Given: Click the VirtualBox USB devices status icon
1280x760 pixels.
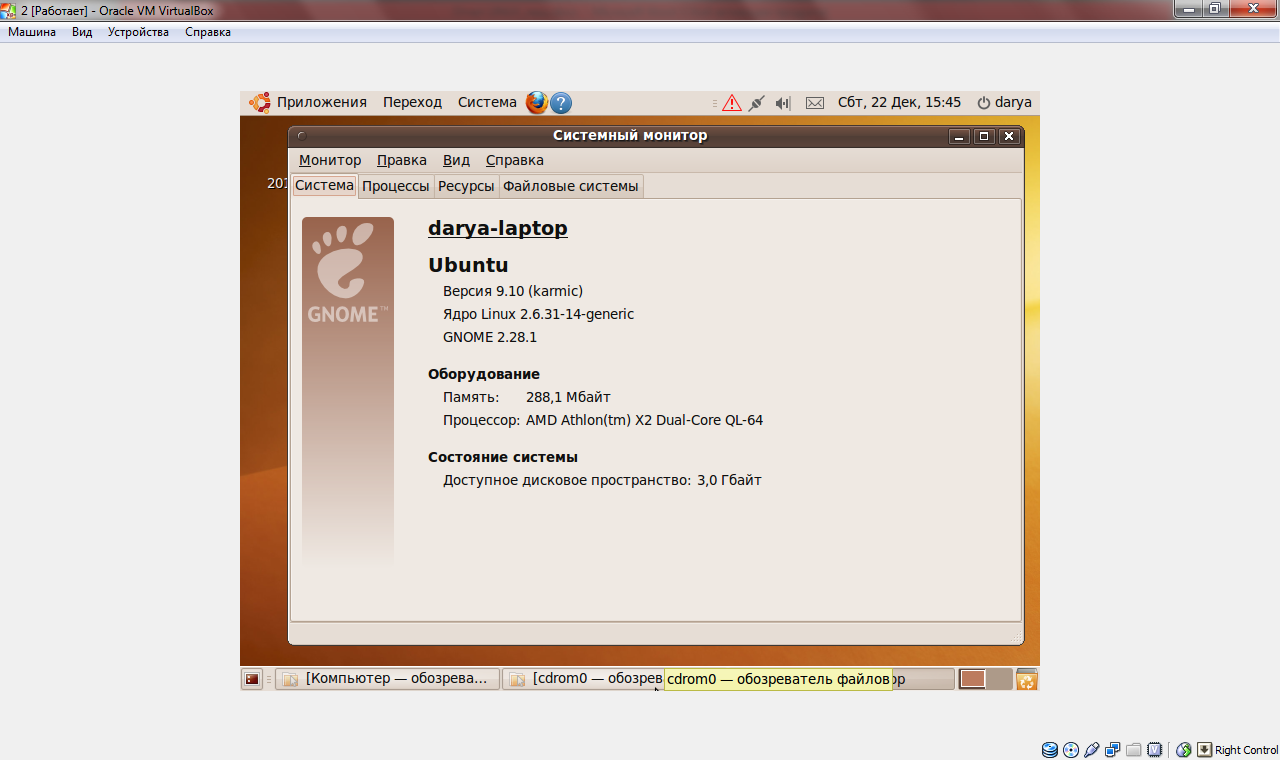Looking at the screenshot, I should 1092,749.
